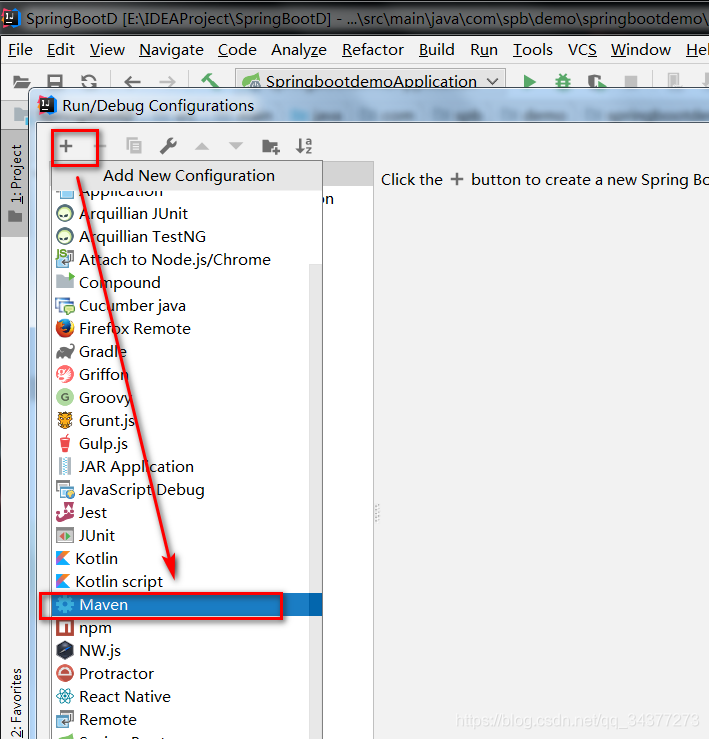The image size is (709, 739).
Task: Click Sort Configurations alphabetically icon
Action: 304,146
